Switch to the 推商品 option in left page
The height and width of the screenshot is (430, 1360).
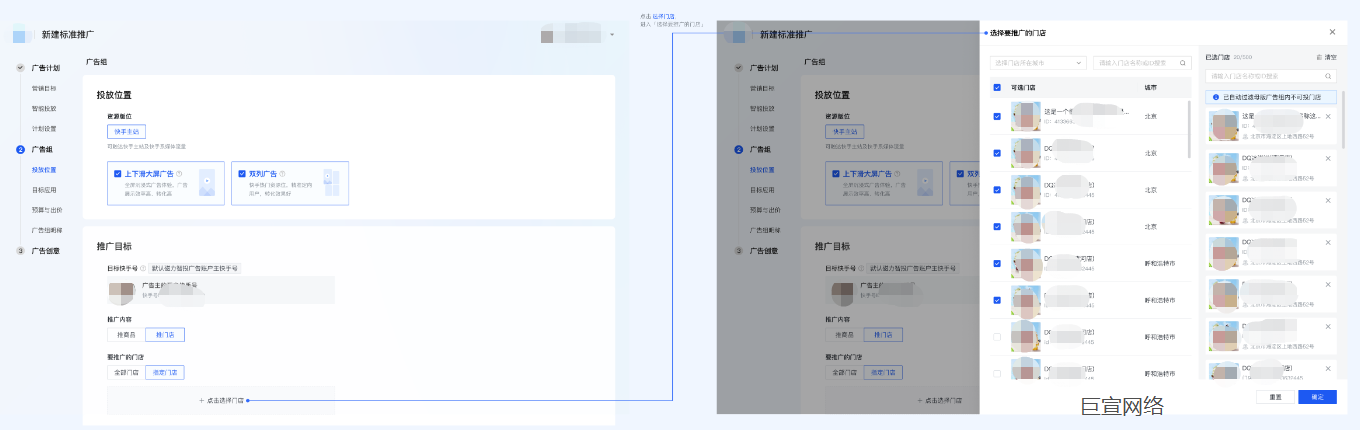(126, 334)
